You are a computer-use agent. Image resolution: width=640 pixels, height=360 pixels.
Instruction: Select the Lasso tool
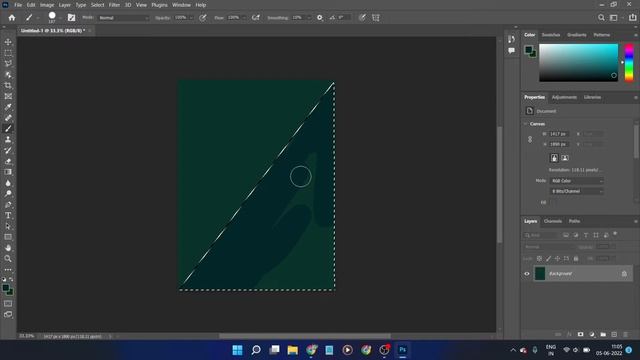[x=8, y=64]
